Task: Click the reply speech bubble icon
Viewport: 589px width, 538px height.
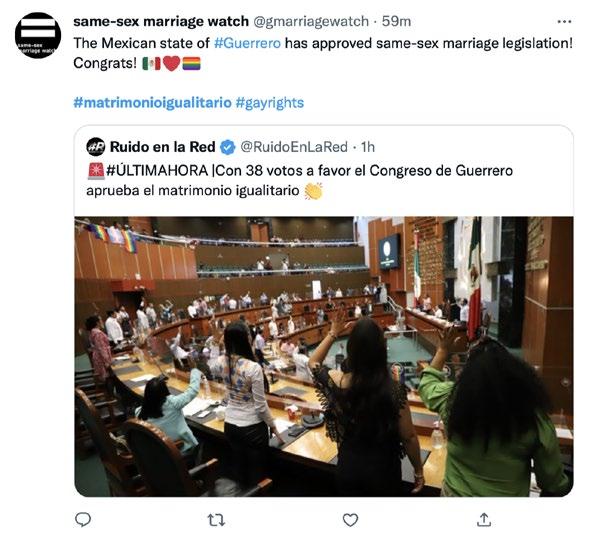Action: click(x=83, y=520)
